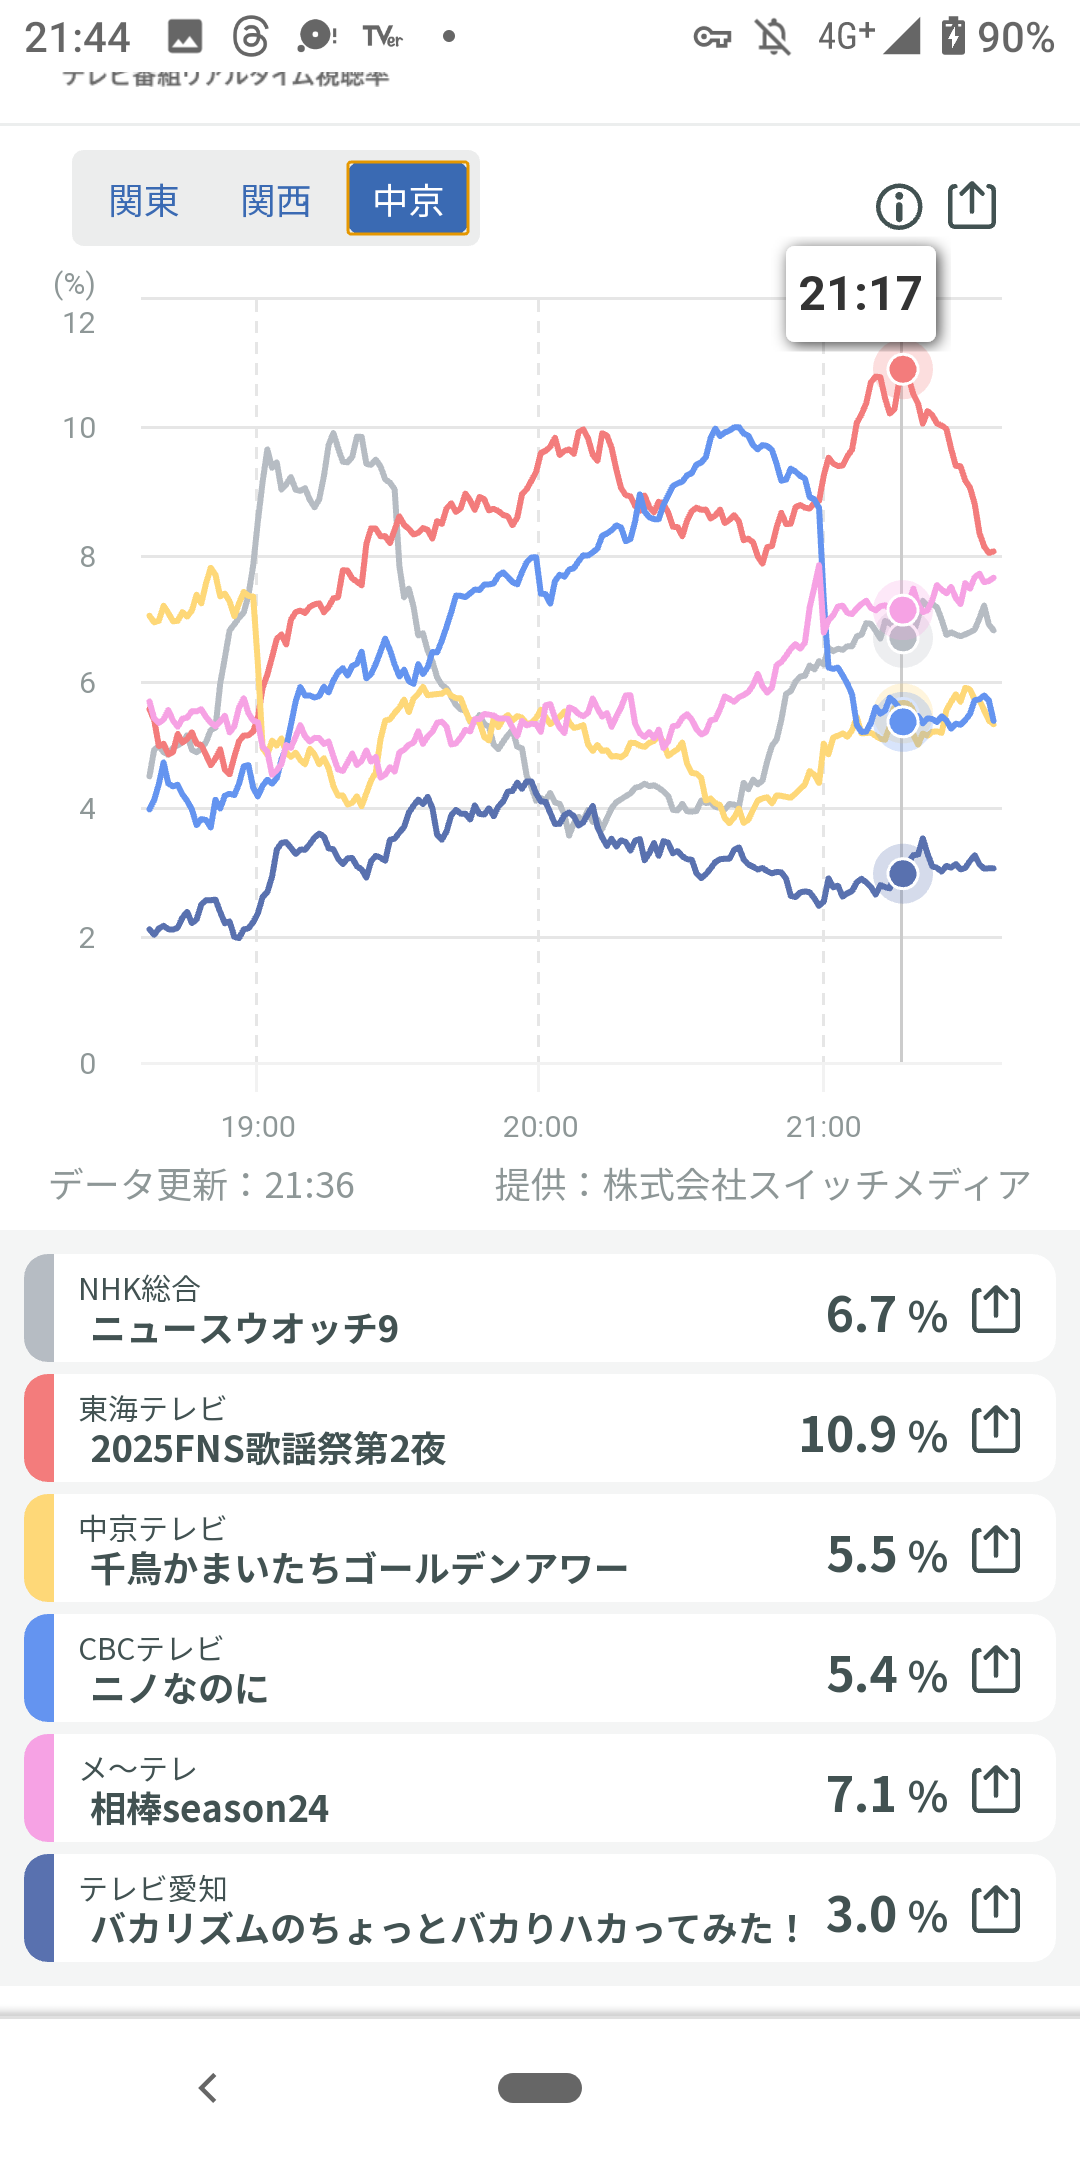The height and width of the screenshot is (2160, 1080).
Task: Select the 中京 region tab
Action: 408,200
